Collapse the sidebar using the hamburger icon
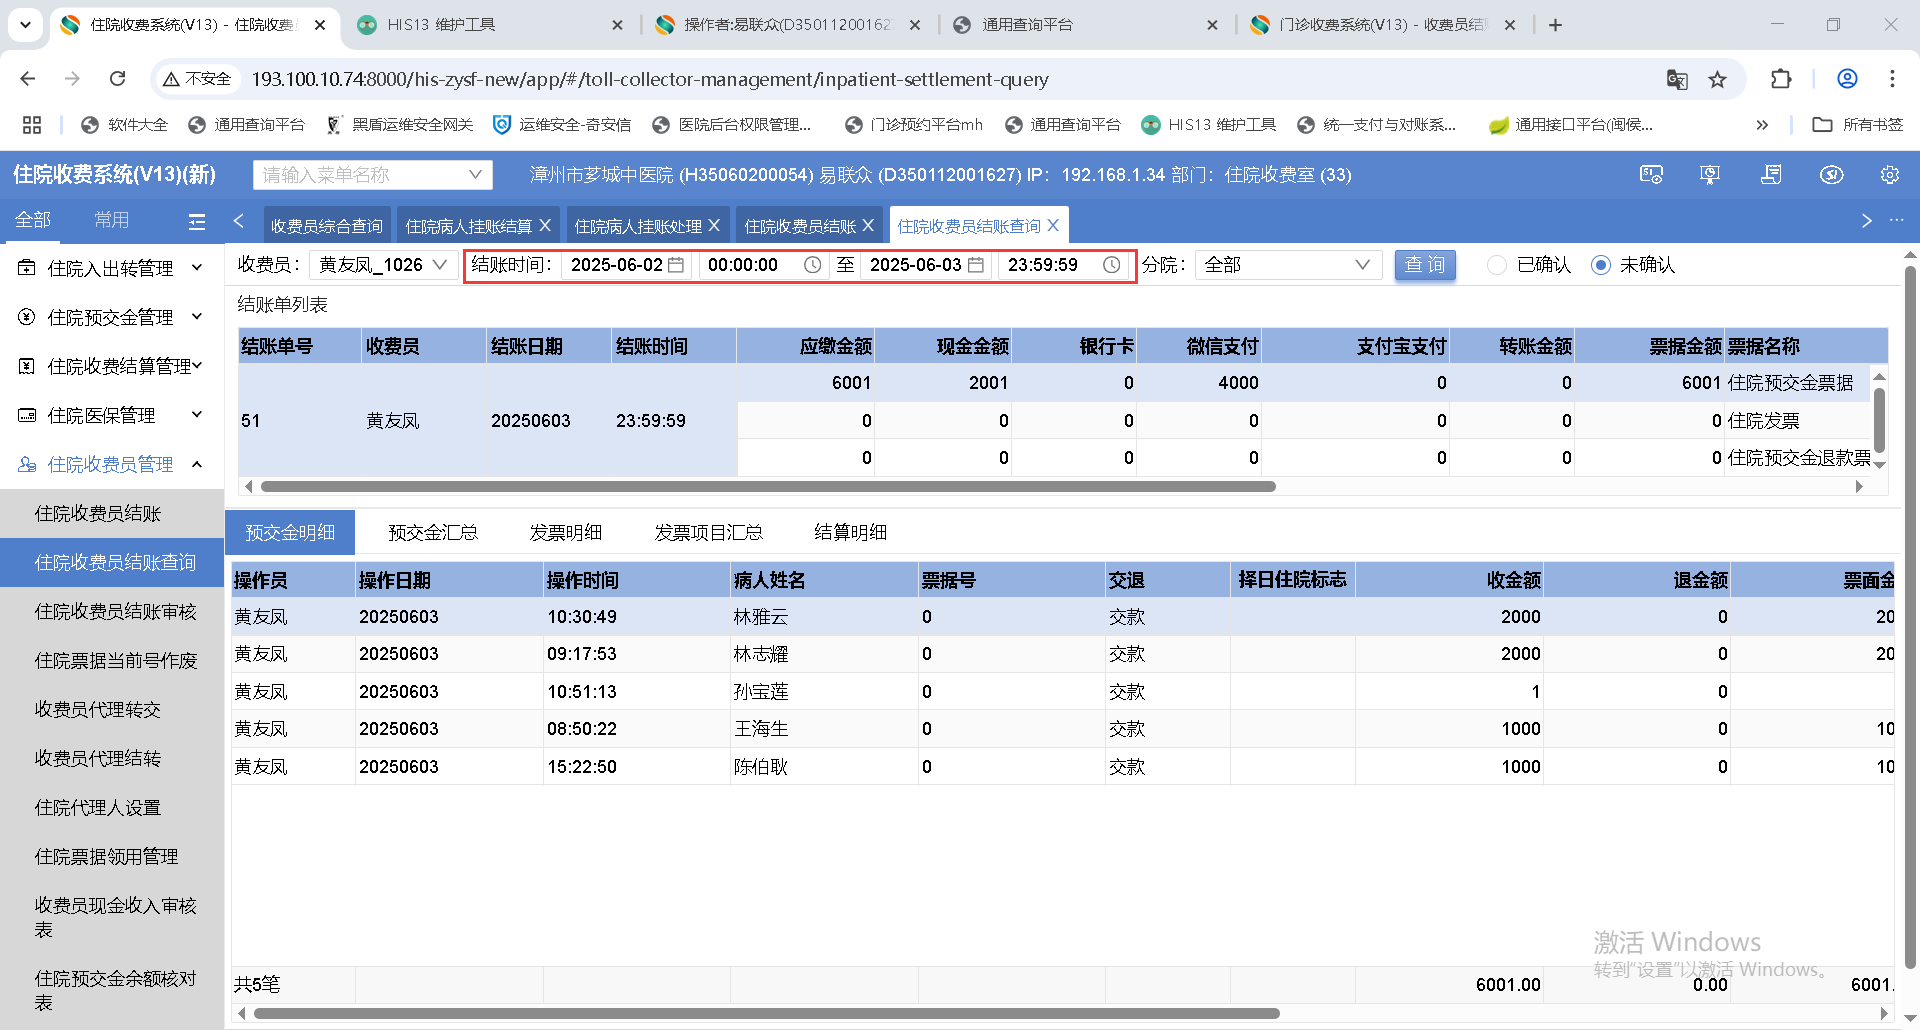This screenshot has height=1030, width=1920. 197,221
